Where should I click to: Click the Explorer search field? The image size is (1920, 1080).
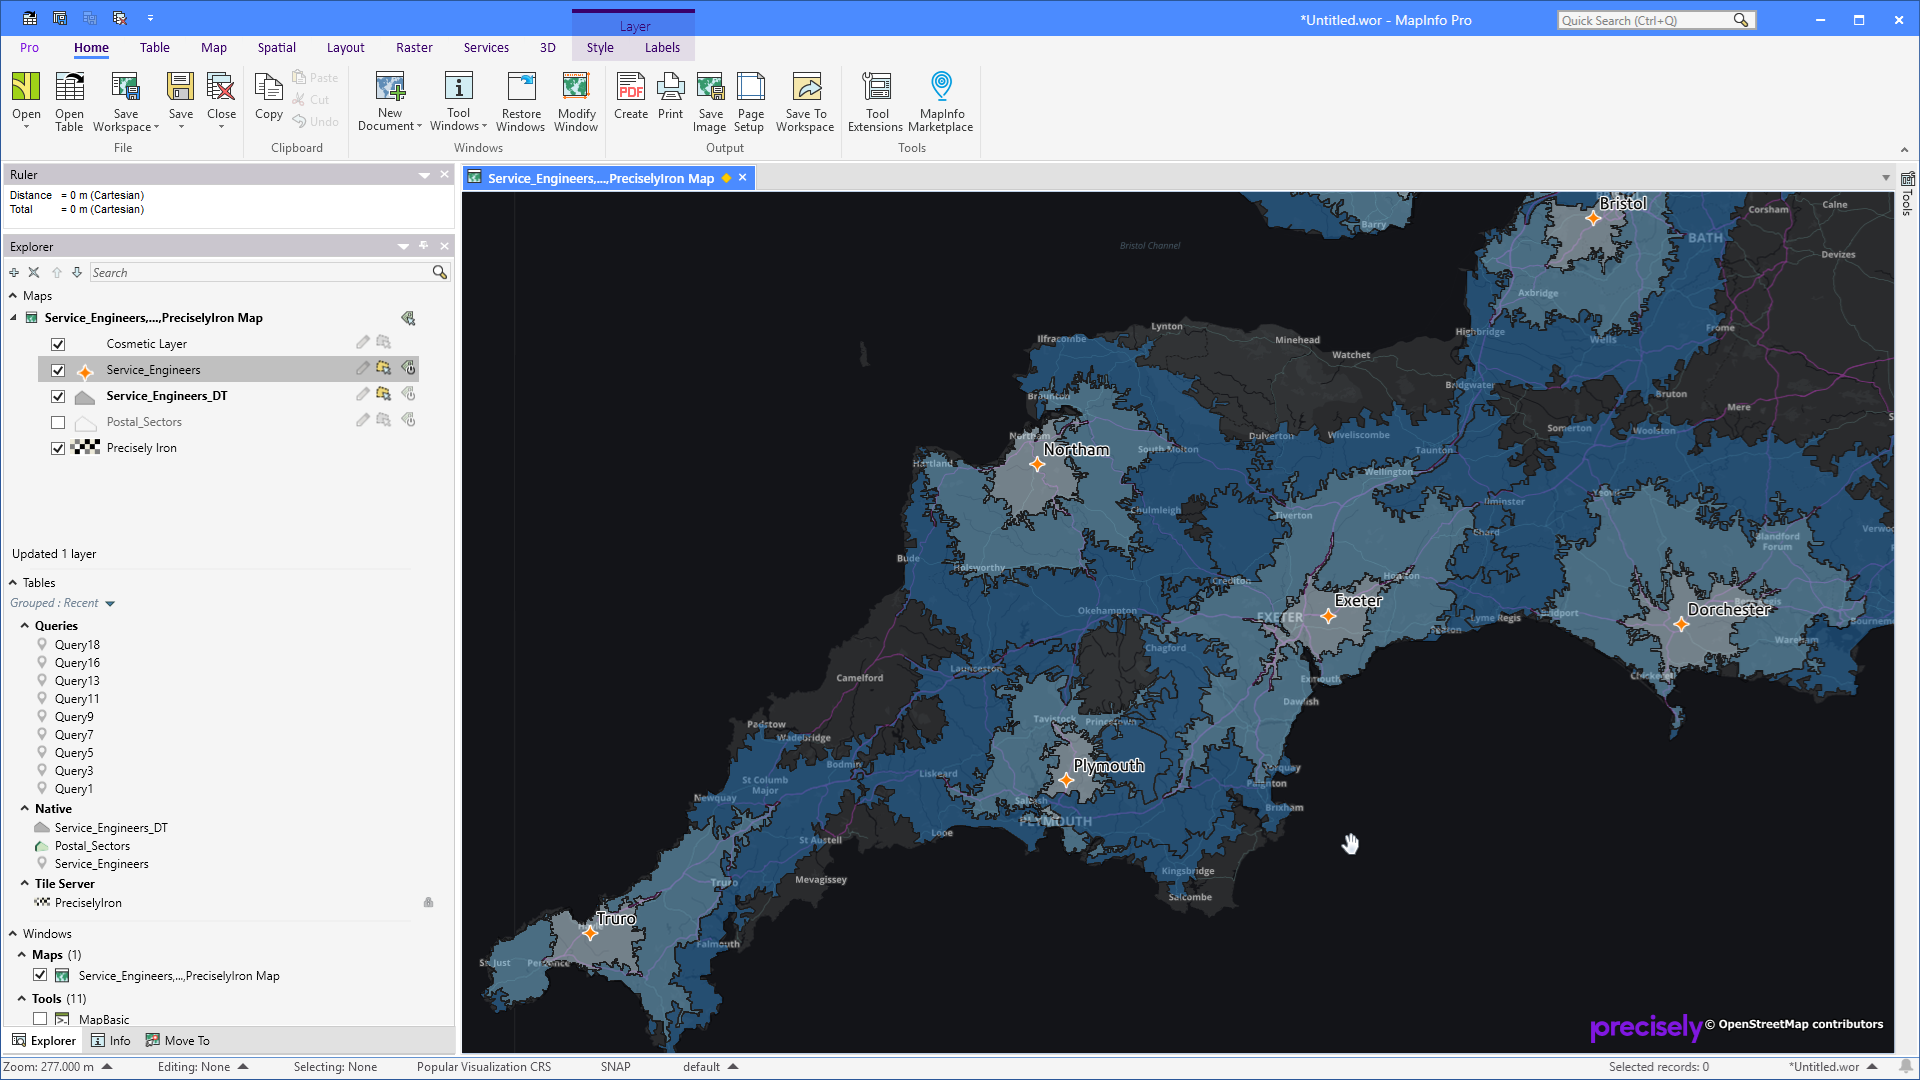pos(260,272)
